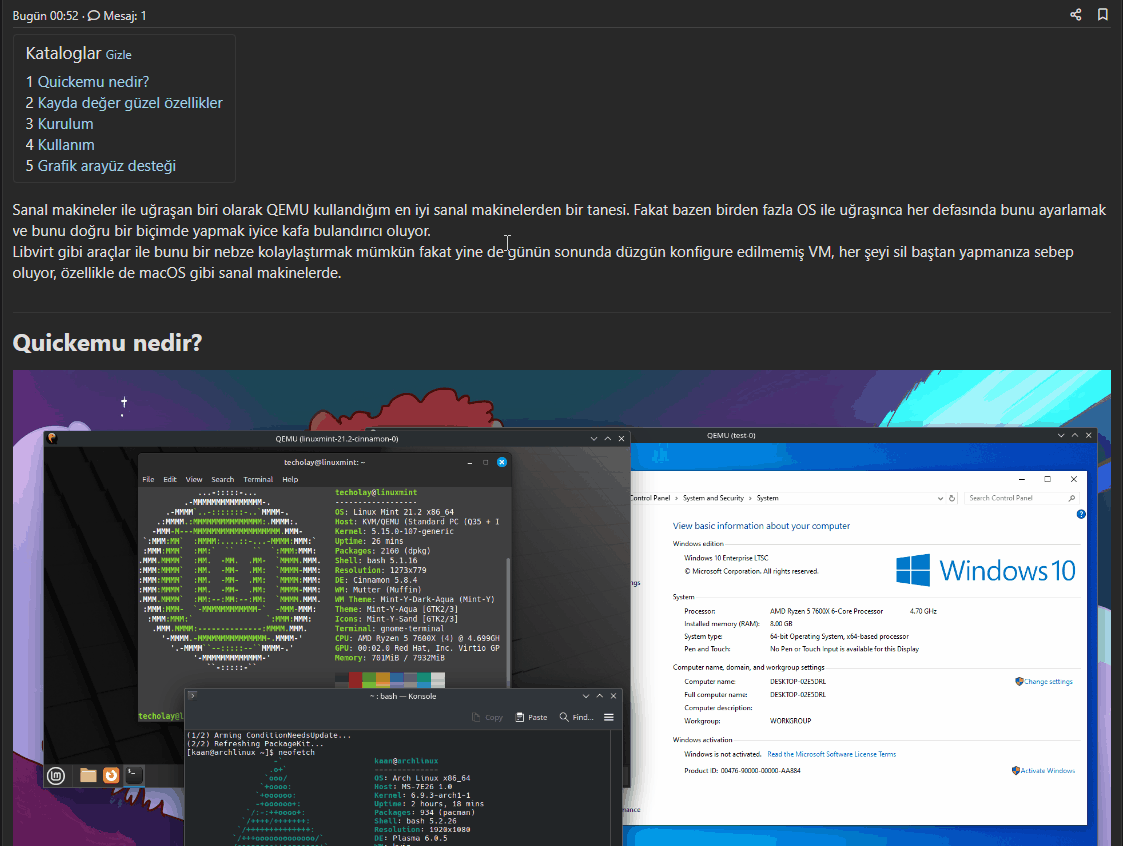Refresh the Control Panel address bar

click(x=952, y=498)
